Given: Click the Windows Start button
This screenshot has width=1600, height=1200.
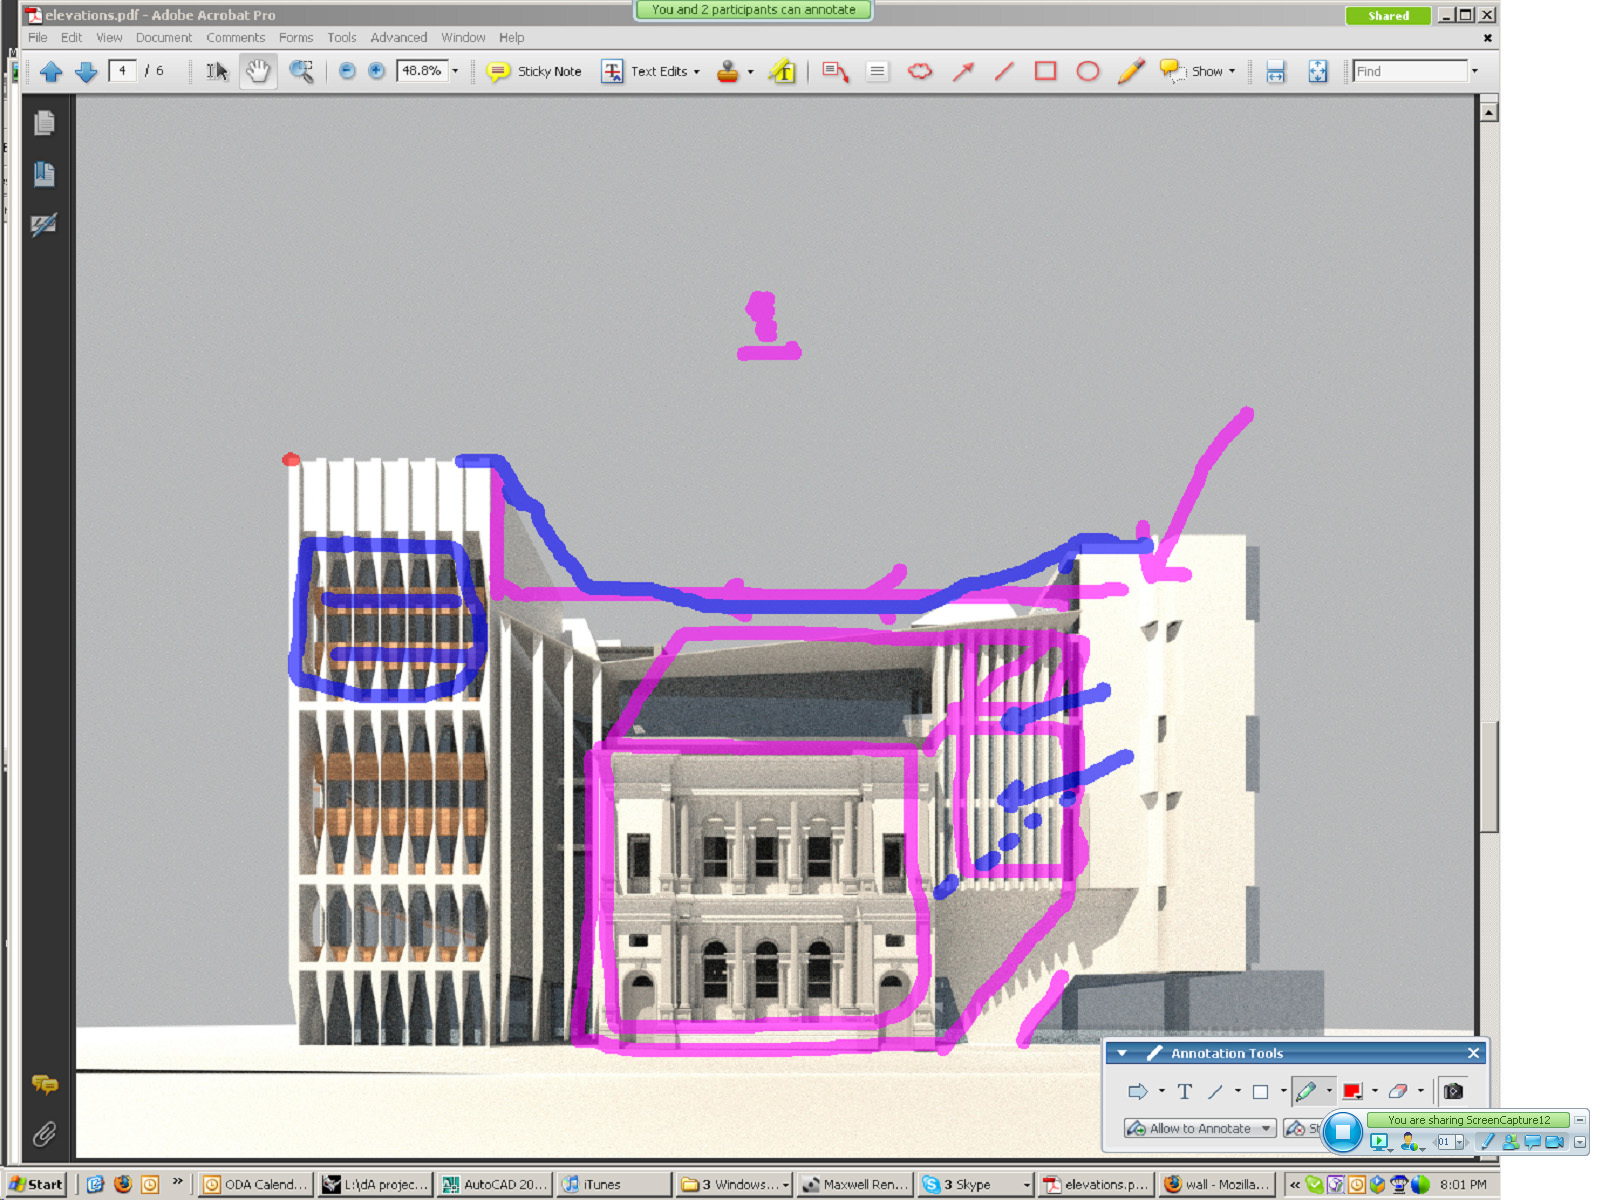Looking at the screenshot, I should click(x=37, y=1184).
